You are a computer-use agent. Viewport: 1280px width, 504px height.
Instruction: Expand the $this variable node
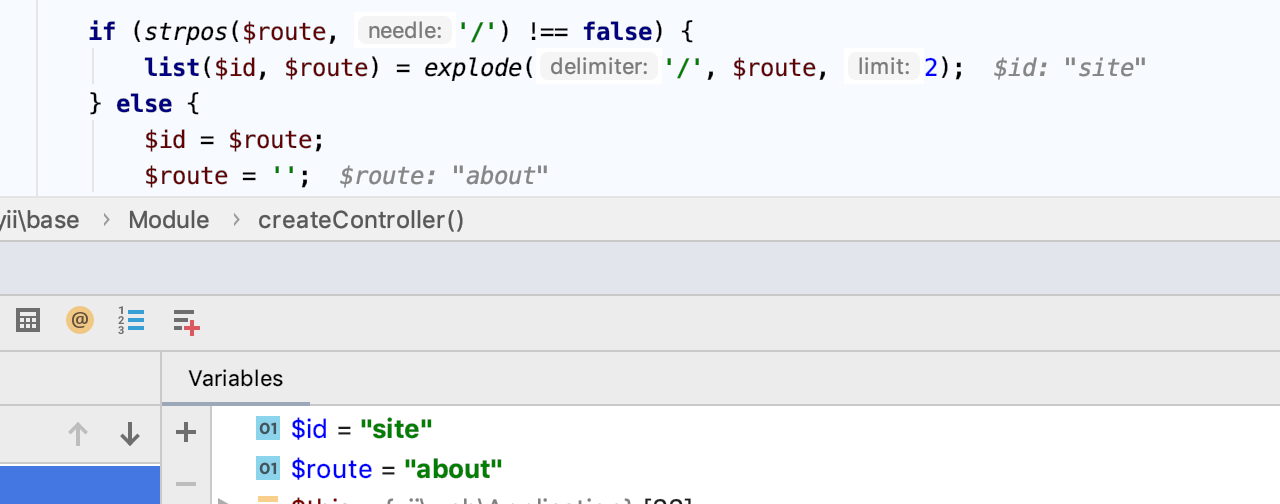[223, 500]
